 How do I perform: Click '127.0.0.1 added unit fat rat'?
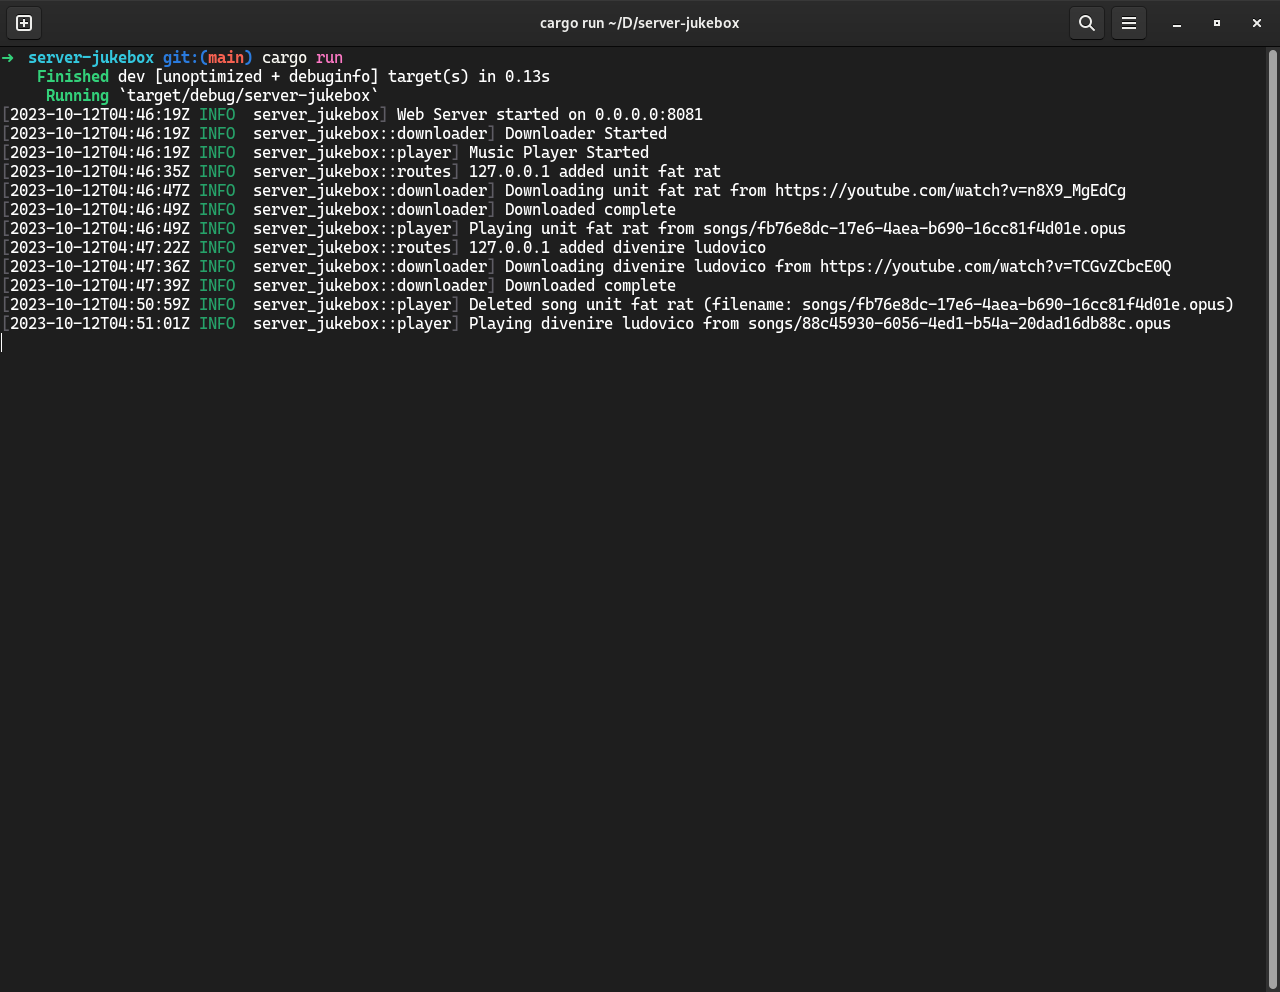[594, 171]
